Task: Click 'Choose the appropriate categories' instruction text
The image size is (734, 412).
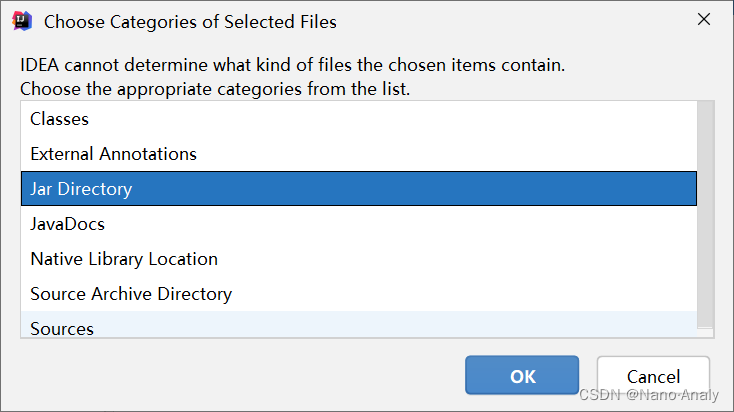Action: (x=215, y=89)
